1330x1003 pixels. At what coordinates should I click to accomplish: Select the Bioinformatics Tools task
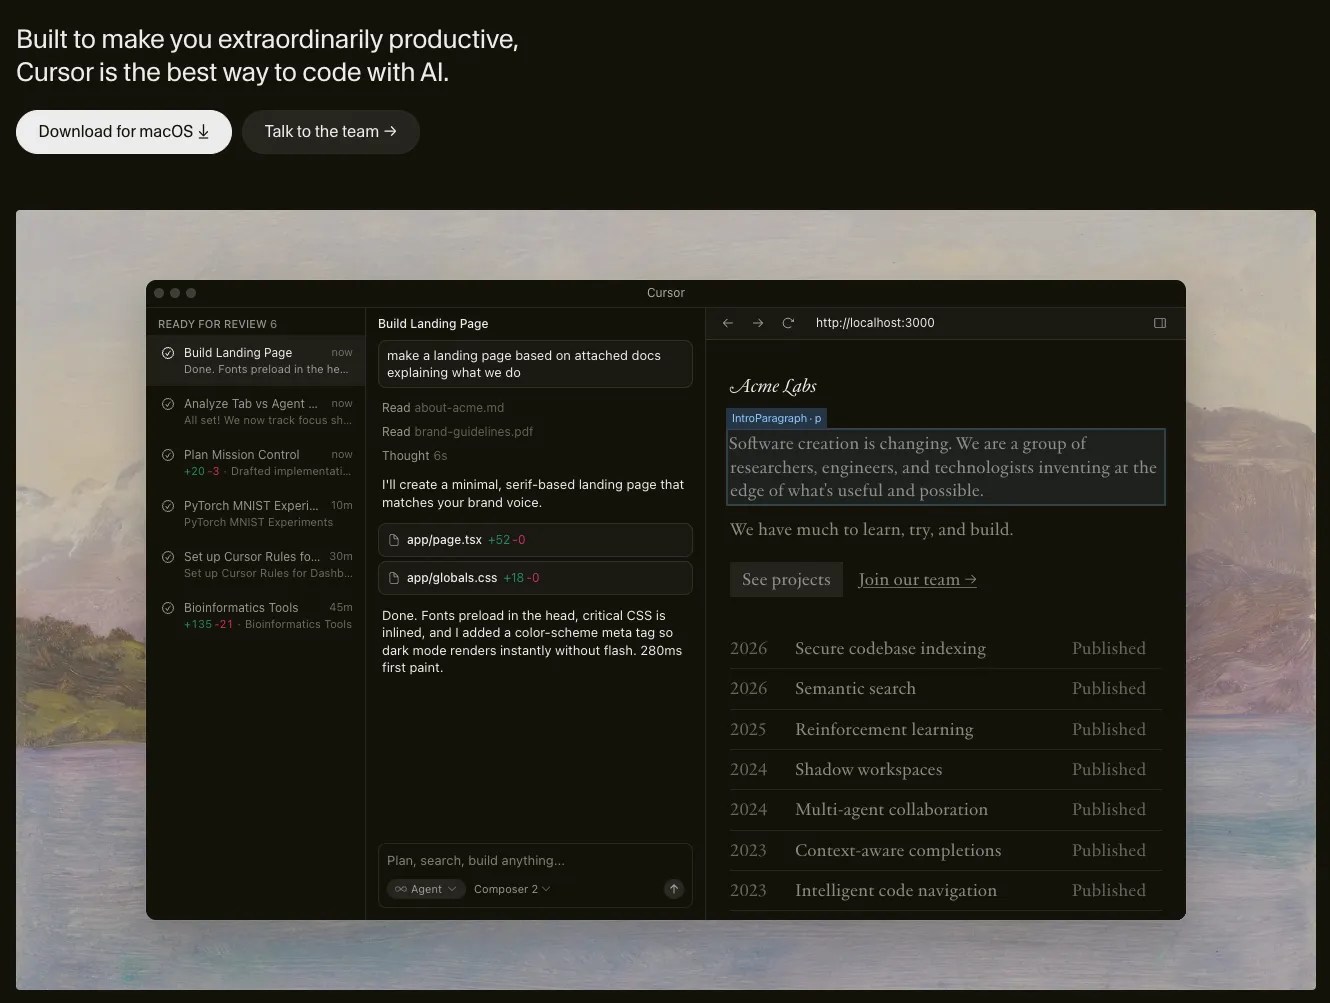click(x=256, y=615)
